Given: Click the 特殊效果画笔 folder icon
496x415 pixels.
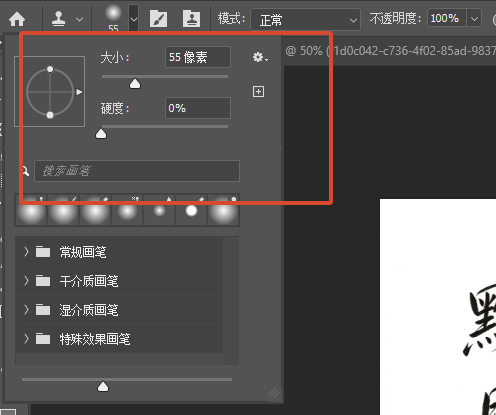Looking at the screenshot, I should coord(43,339).
